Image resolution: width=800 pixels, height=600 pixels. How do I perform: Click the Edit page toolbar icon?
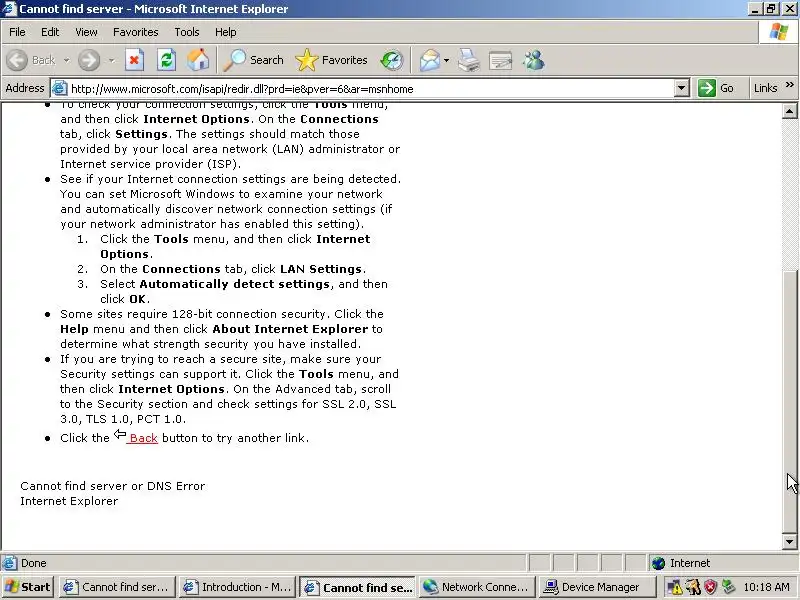(501, 60)
